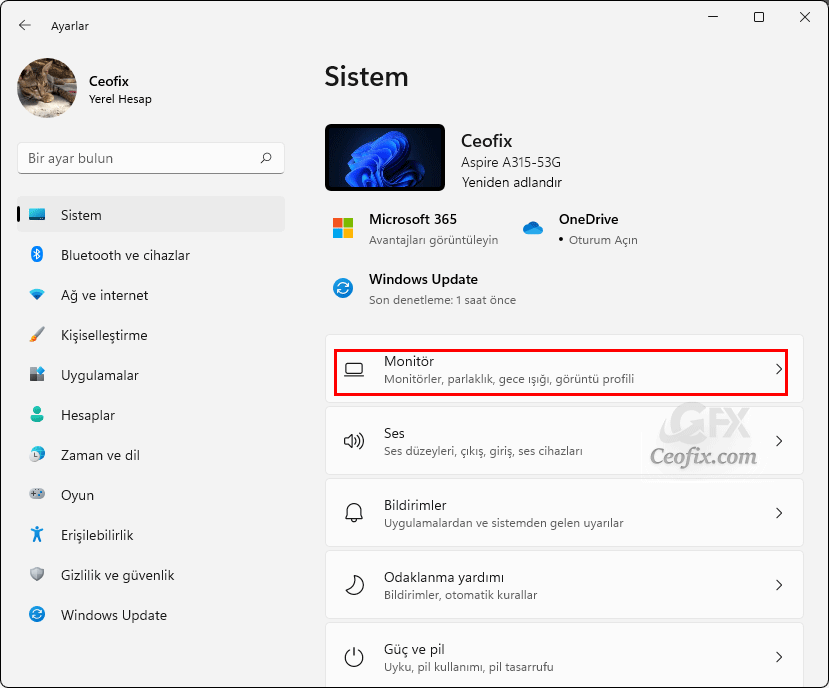Maximize the Ayarlar window
This screenshot has width=829, height=688.
point(759,17)
